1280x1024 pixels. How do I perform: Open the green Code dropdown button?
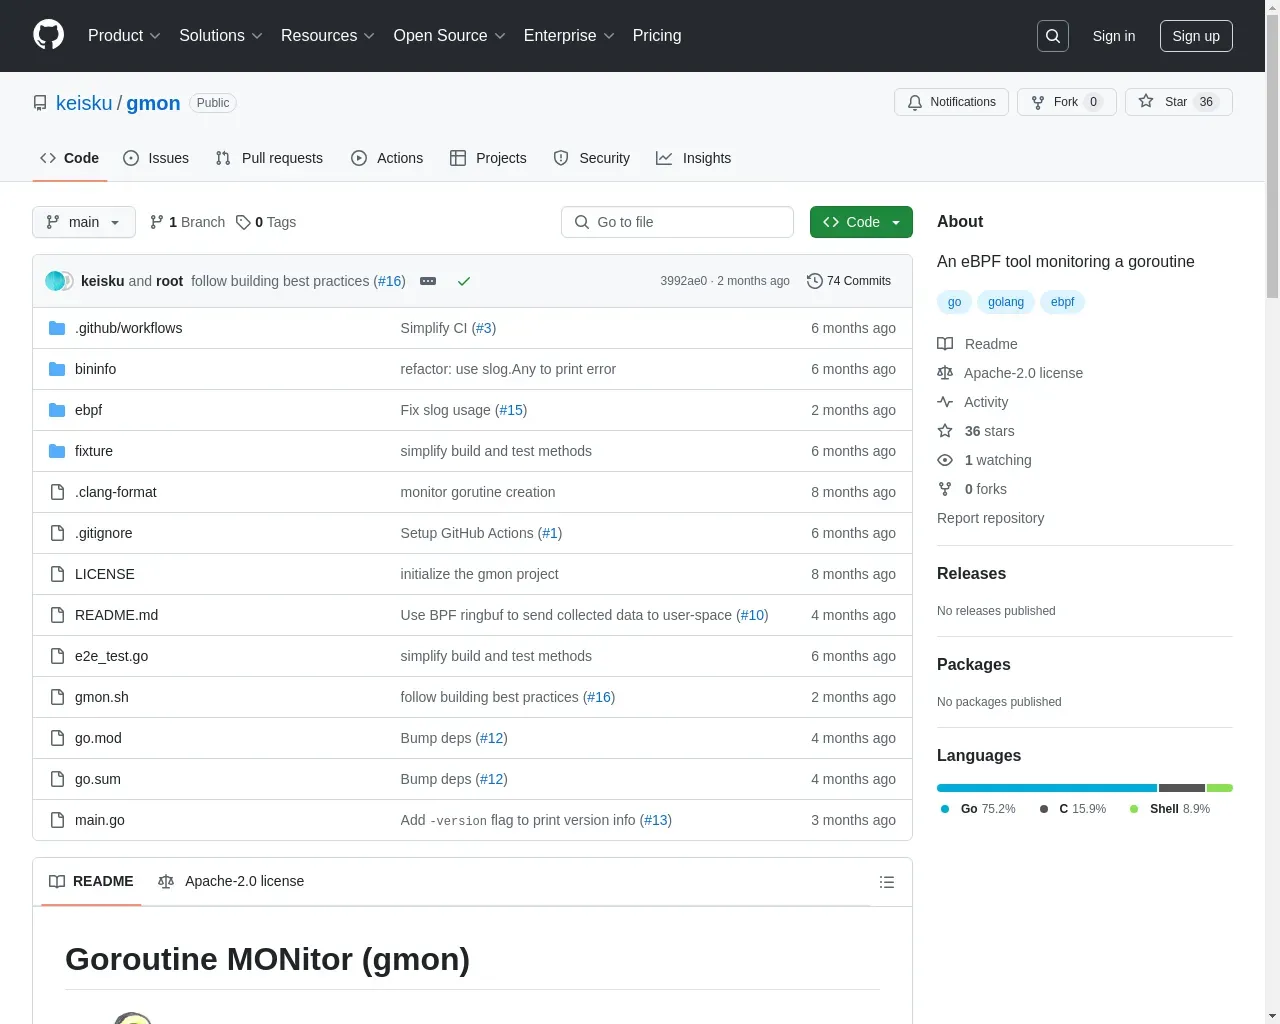click(861, 222)
